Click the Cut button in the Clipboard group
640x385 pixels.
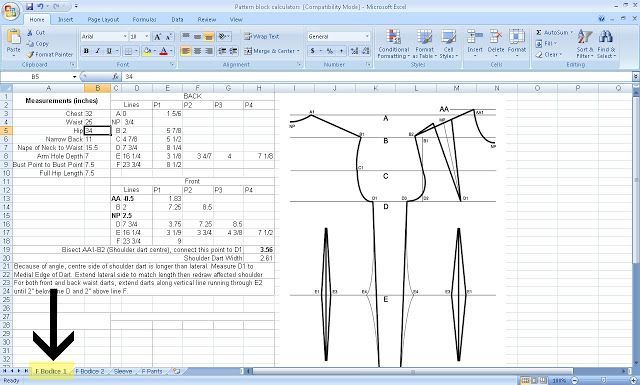[x=36, y=33]
